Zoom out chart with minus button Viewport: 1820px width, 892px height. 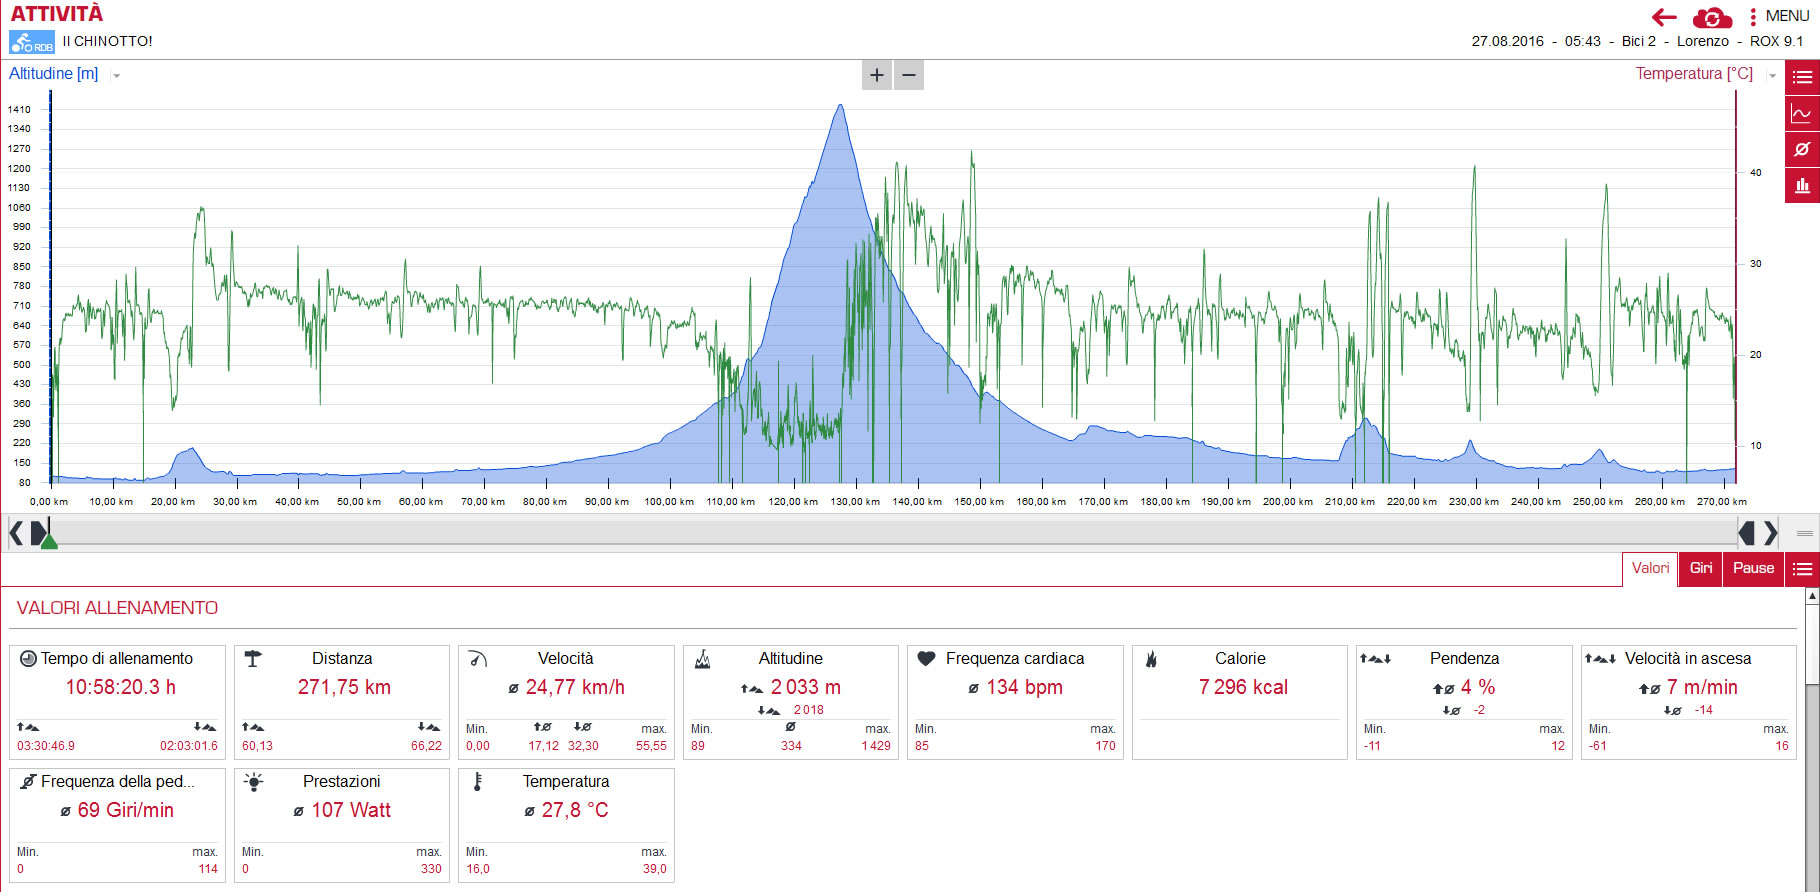pyautogui.click(x=909, y=75)
